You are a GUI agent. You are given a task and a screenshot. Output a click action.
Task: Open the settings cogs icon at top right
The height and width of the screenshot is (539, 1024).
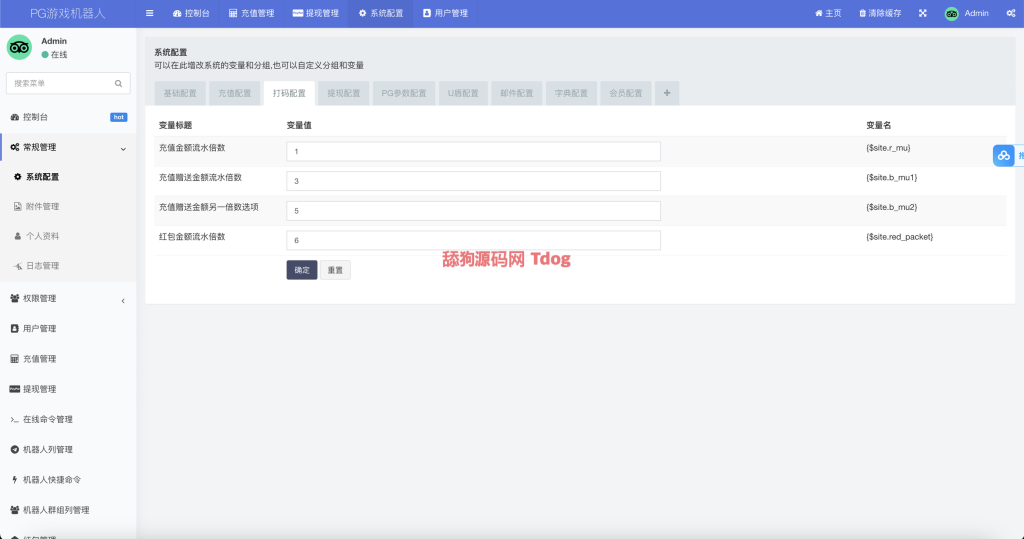[1011, 13]
